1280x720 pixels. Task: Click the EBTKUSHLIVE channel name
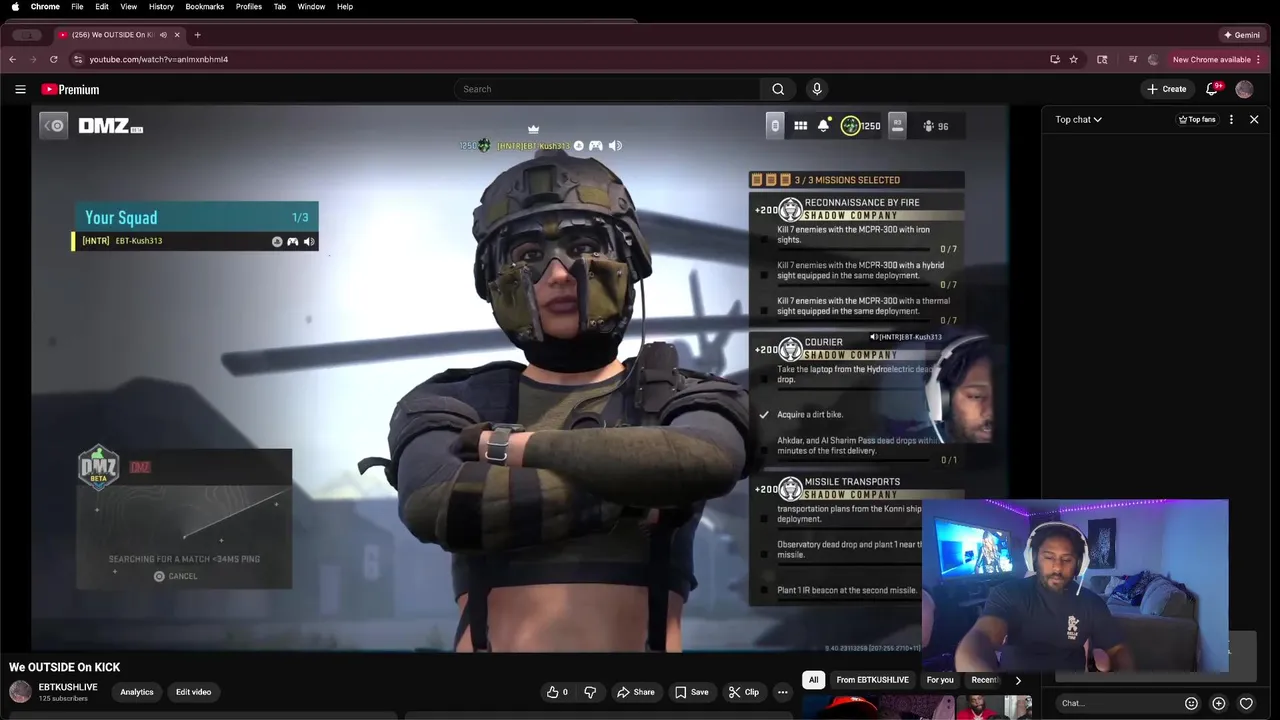pos(68,687)
